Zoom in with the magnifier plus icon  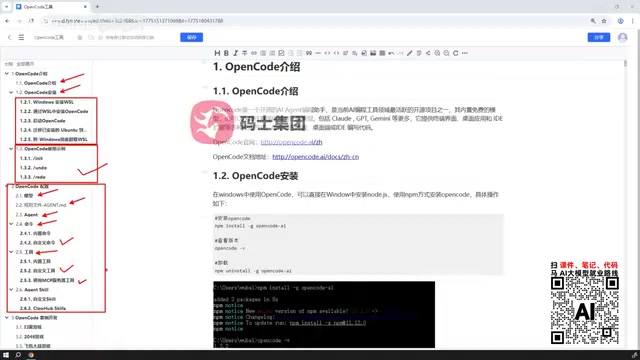tap(437, 53)
